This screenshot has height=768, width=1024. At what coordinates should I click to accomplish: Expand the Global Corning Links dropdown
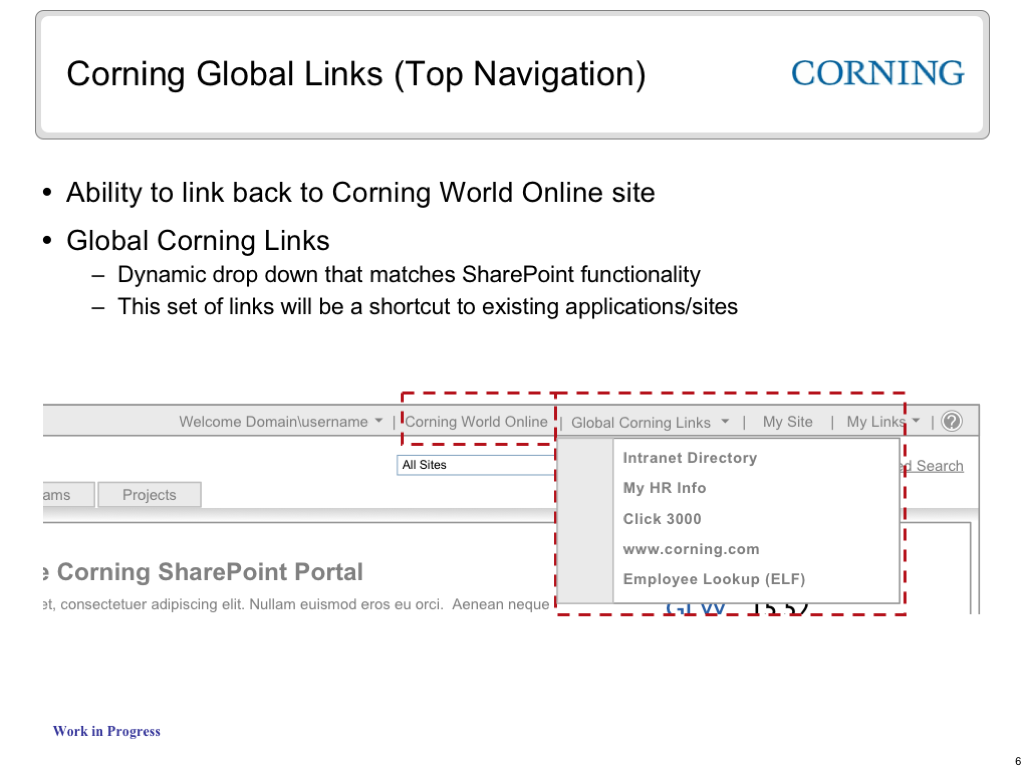(650, 423)
